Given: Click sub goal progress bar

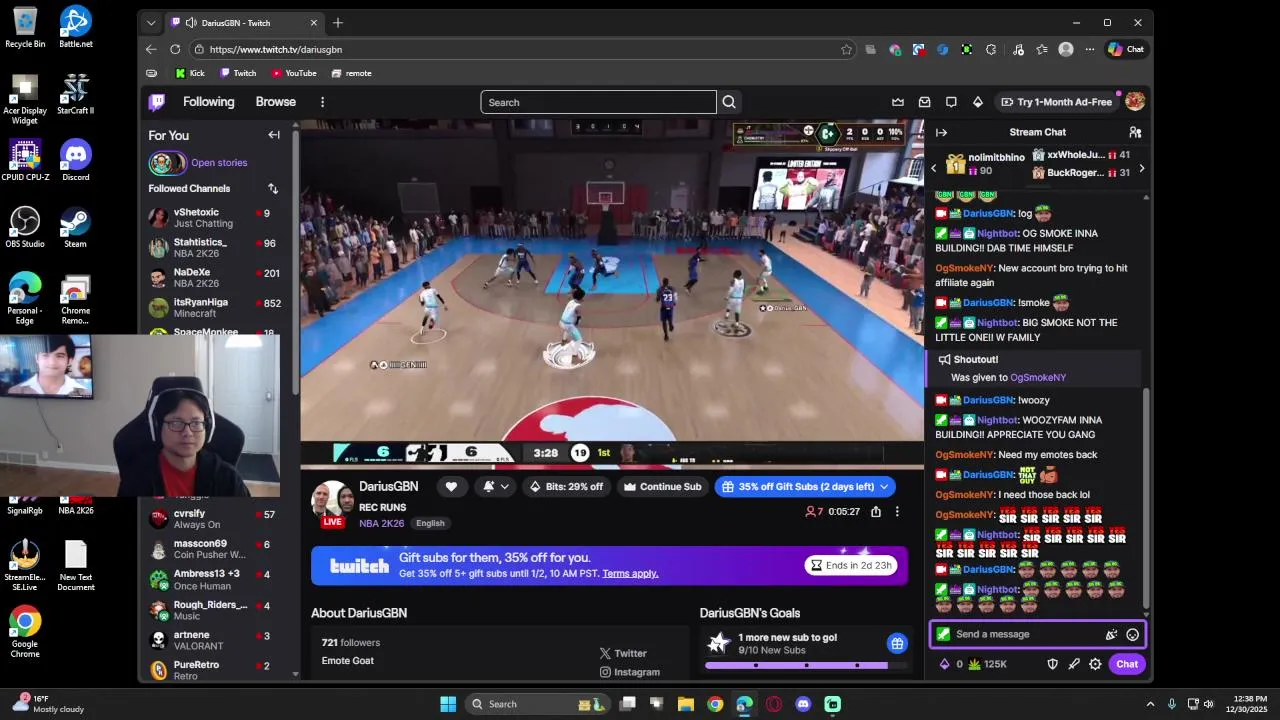Looking at the screenshot, I should click(x=804, y=665).
